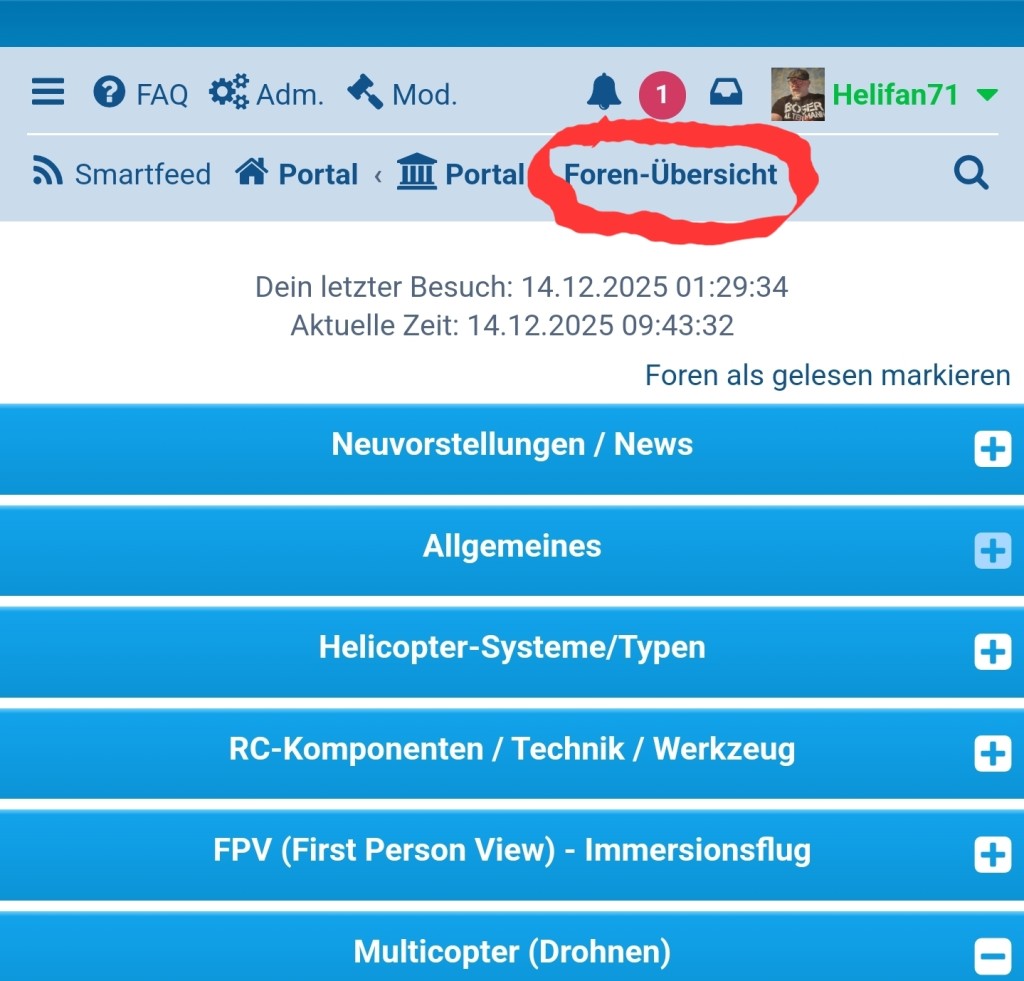
Task: Open the Smartfeed RSS feed
Action: (x=120, y=172)
